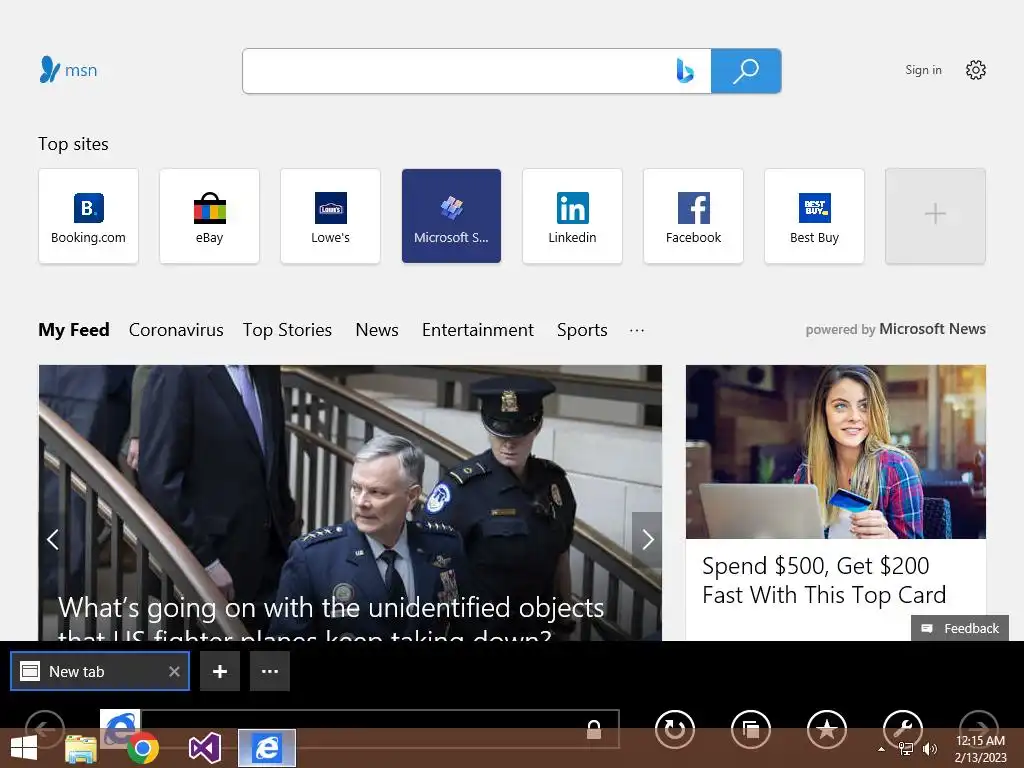Screen dimensions: 1024x768
Task: Click the browser back arrow button
Action: (x=44, y=728)
